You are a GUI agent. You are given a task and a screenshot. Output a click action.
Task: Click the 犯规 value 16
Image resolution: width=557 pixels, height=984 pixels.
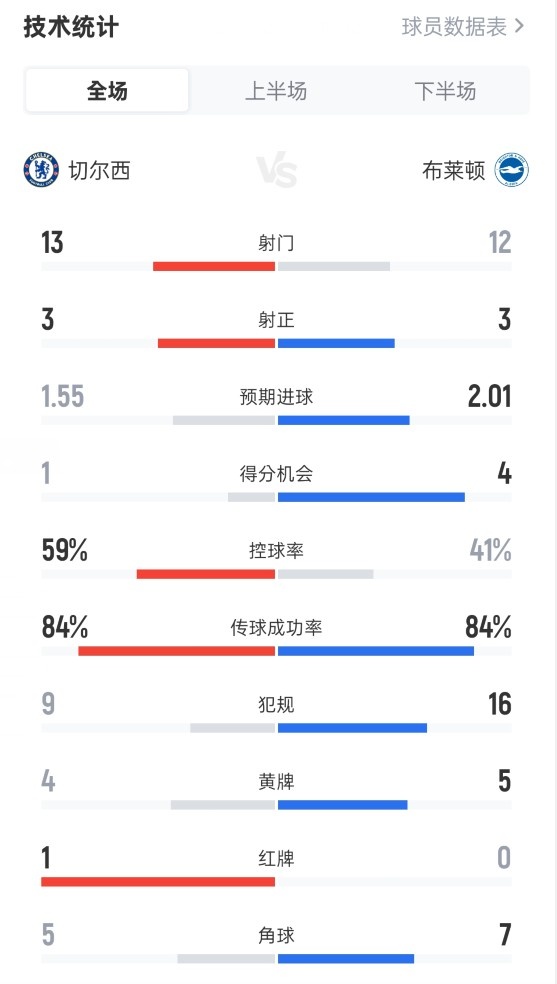coord(500,704)
